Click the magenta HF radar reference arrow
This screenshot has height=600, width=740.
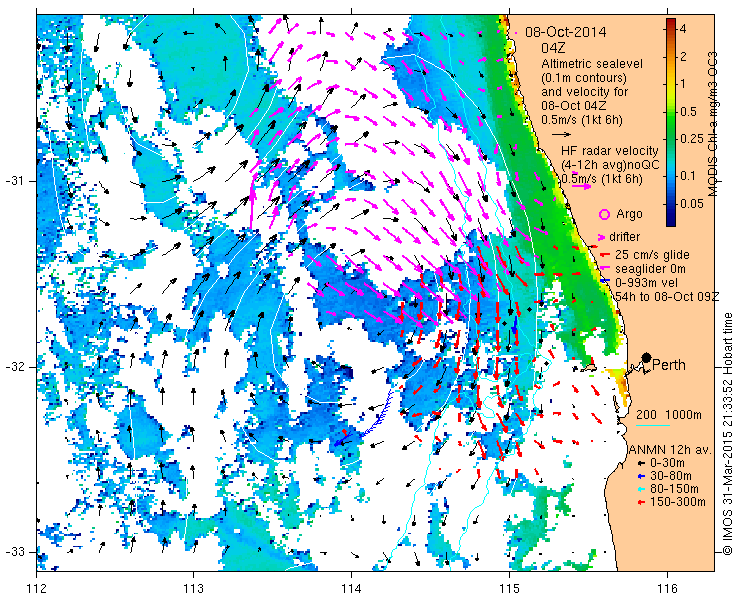pos(581,186)
